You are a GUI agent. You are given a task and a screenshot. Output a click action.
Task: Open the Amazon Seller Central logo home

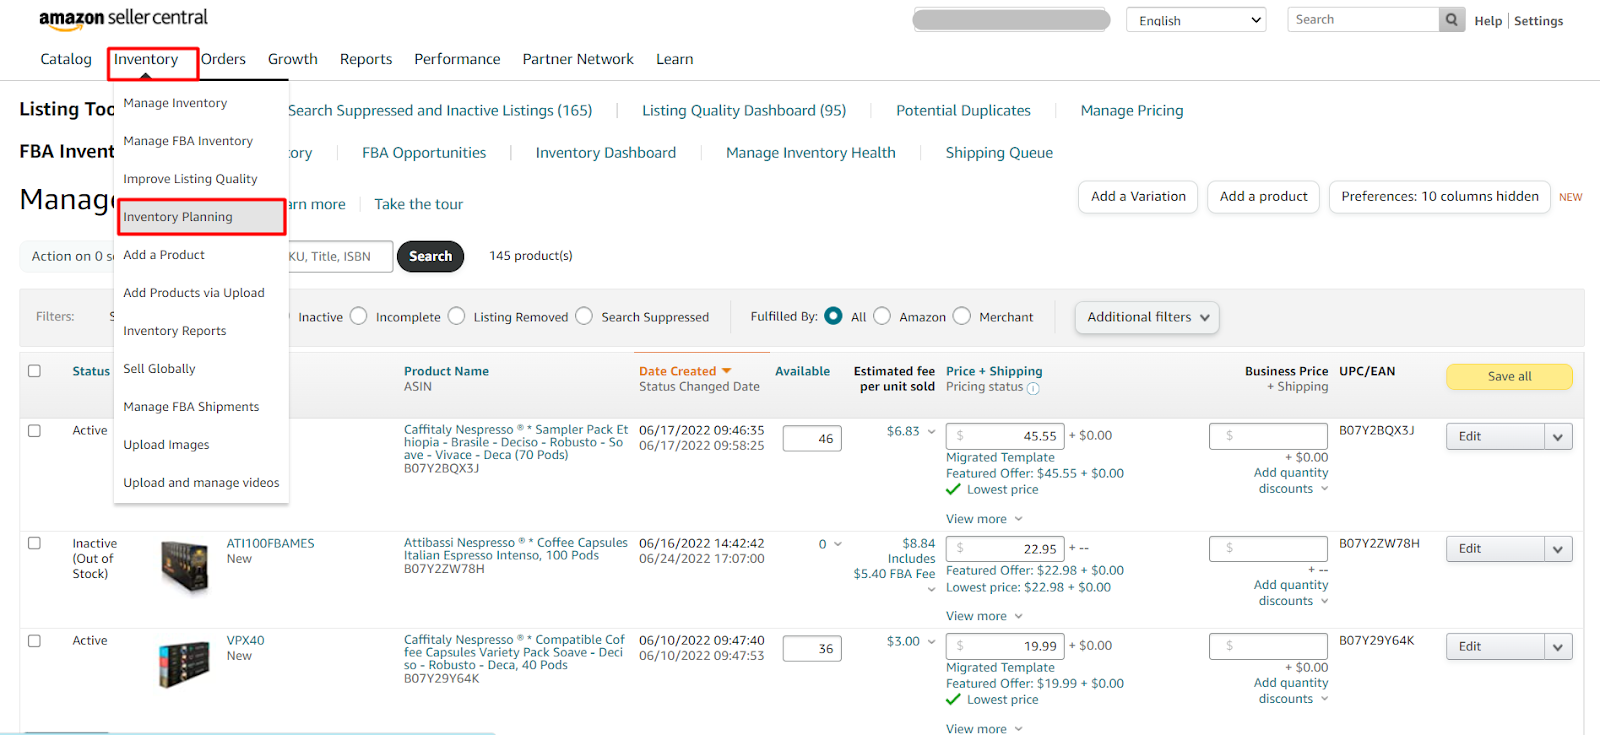point(123,18)
